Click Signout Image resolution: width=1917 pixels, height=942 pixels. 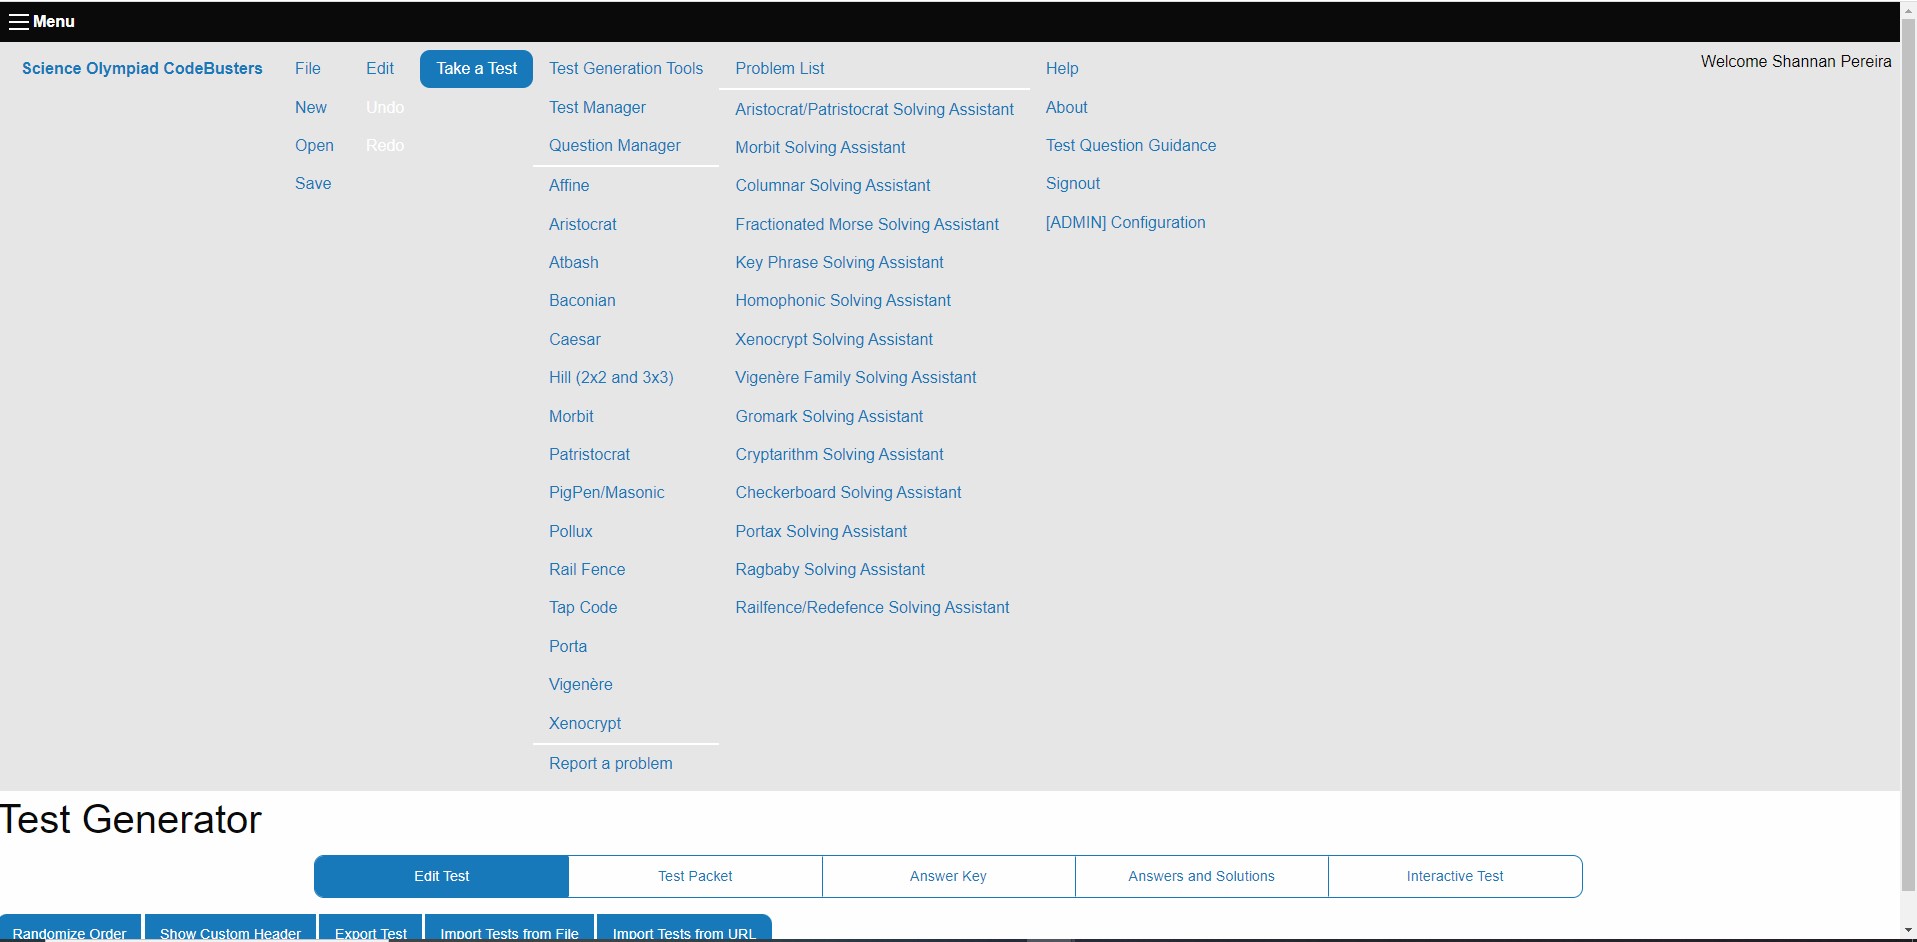coord(1073,183)
